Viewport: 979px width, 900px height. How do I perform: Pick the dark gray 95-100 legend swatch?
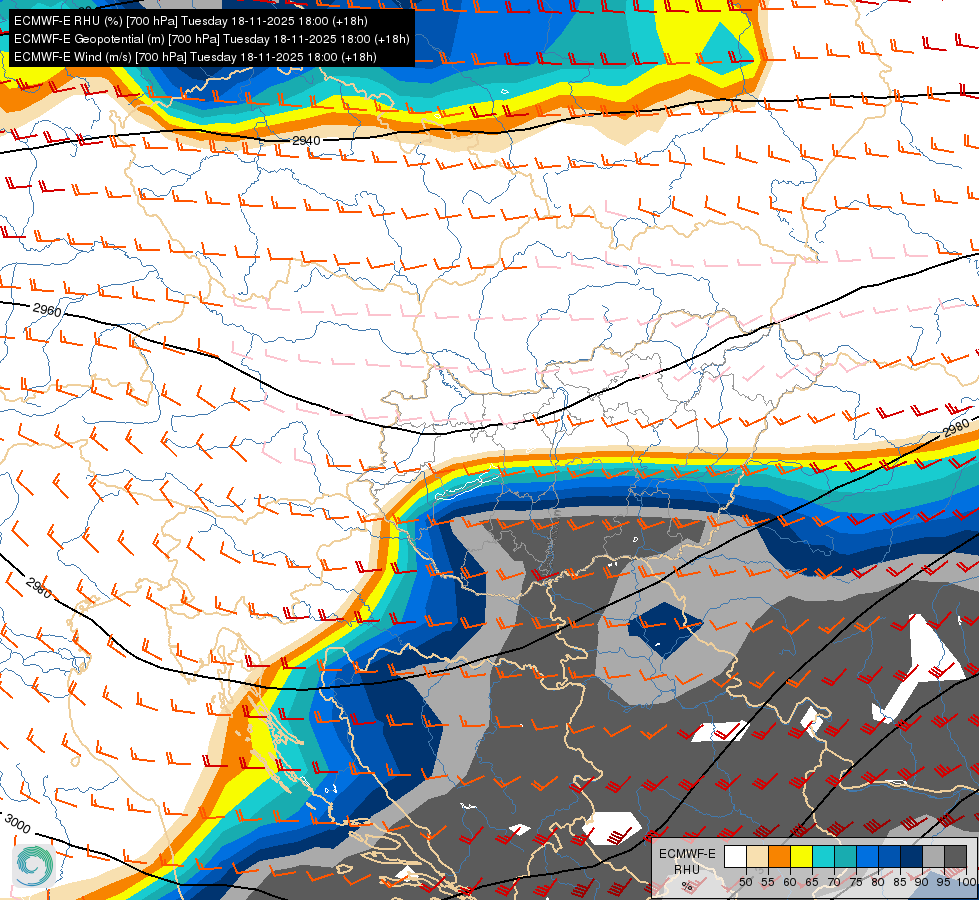click(x=955, y=856)
